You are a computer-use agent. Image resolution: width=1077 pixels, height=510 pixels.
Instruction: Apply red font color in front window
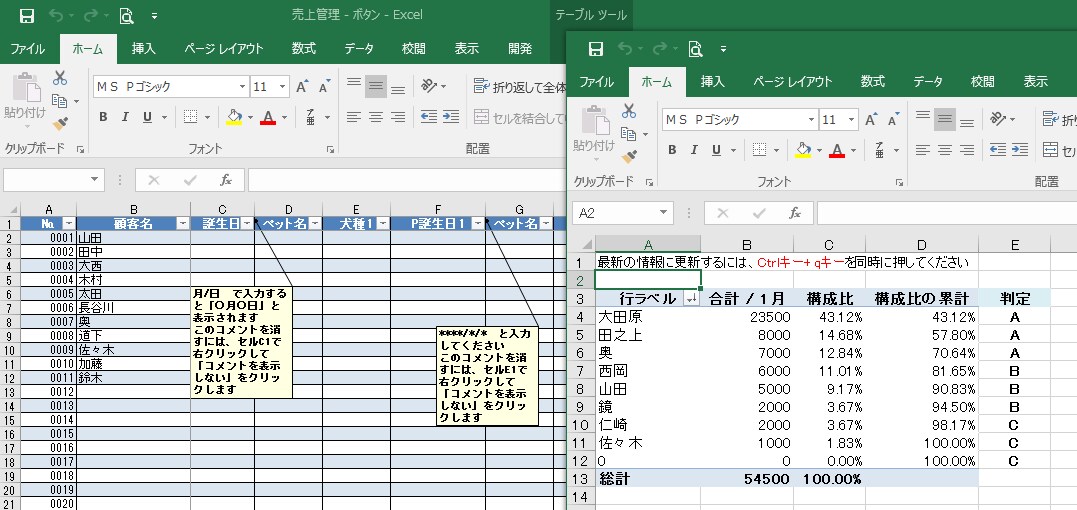837,150
